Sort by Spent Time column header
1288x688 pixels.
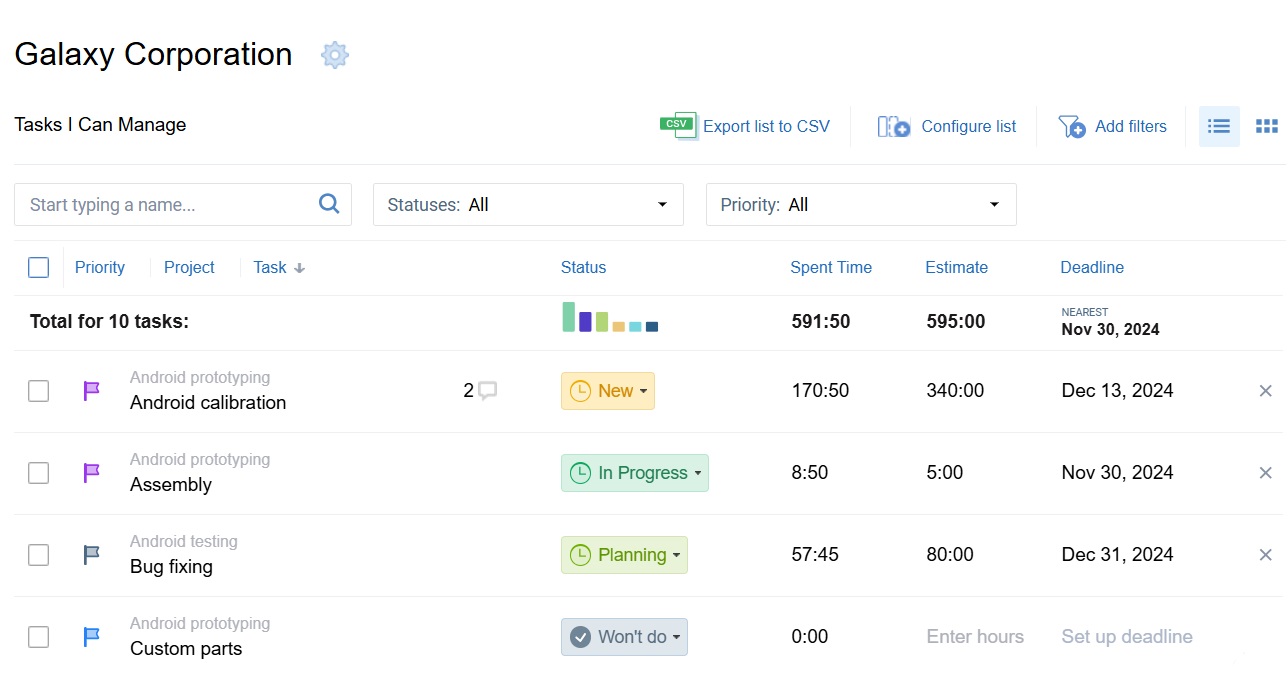(831, 267)
